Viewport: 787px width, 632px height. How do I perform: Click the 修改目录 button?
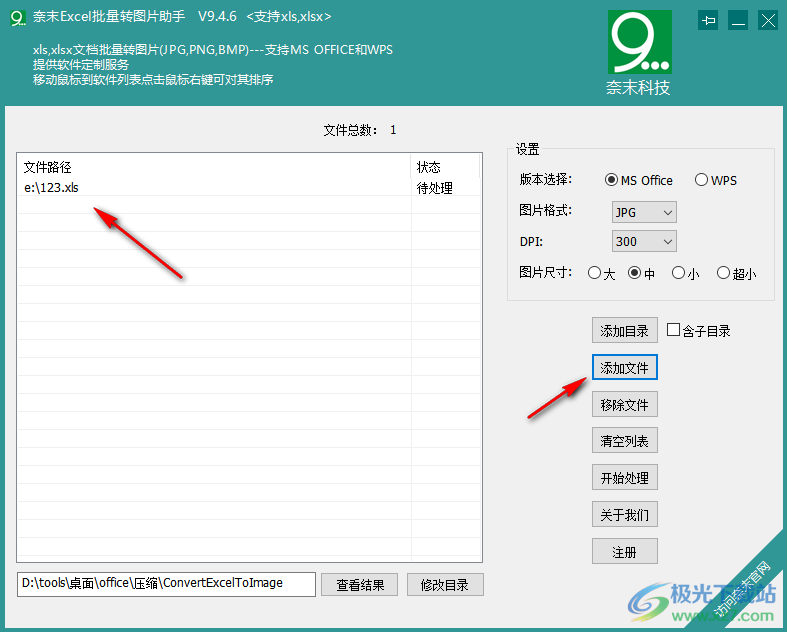point(445,585)
